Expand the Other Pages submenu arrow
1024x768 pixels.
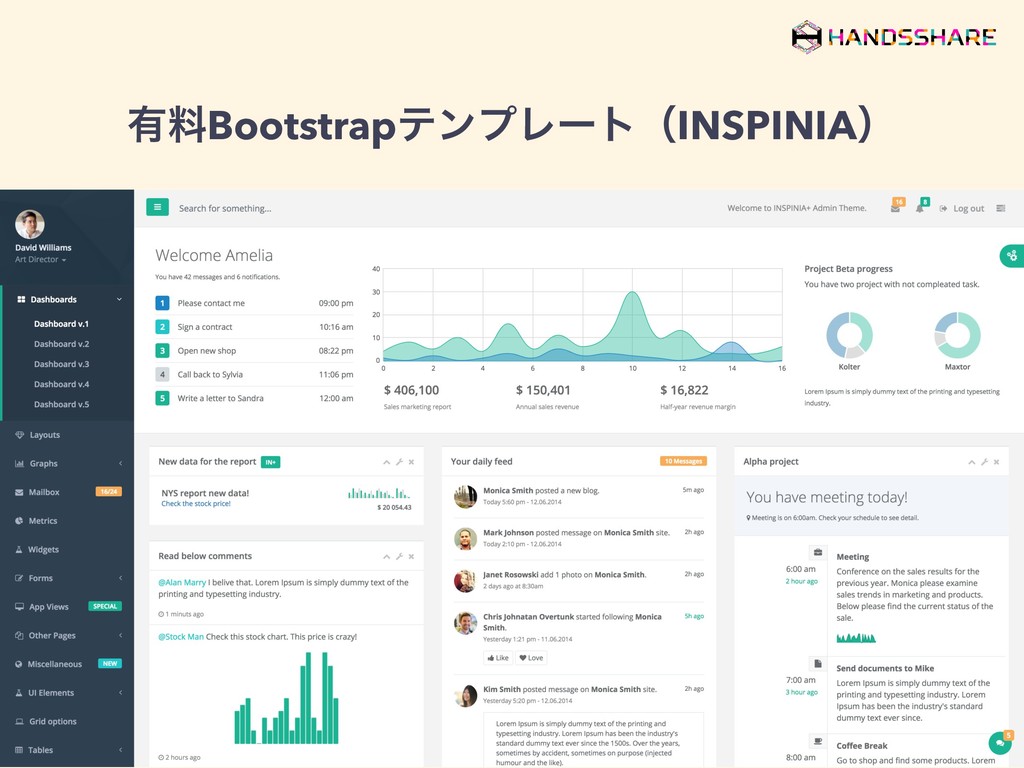tap(120, 635)
